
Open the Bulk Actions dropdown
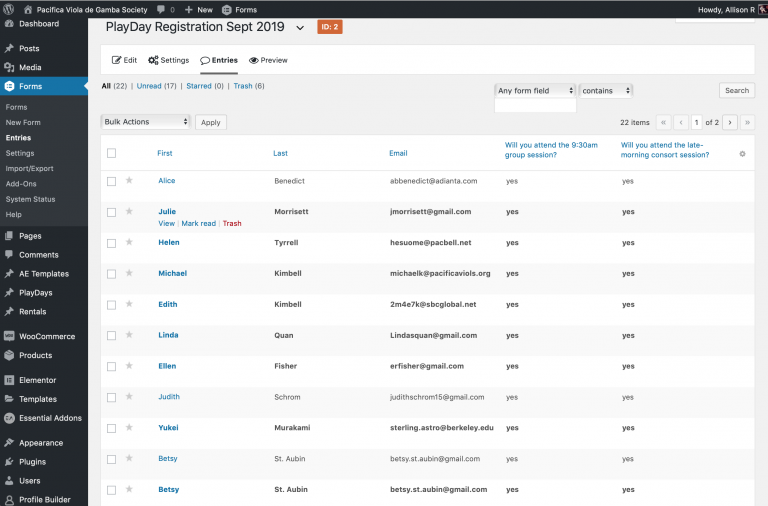coord(145,121)
